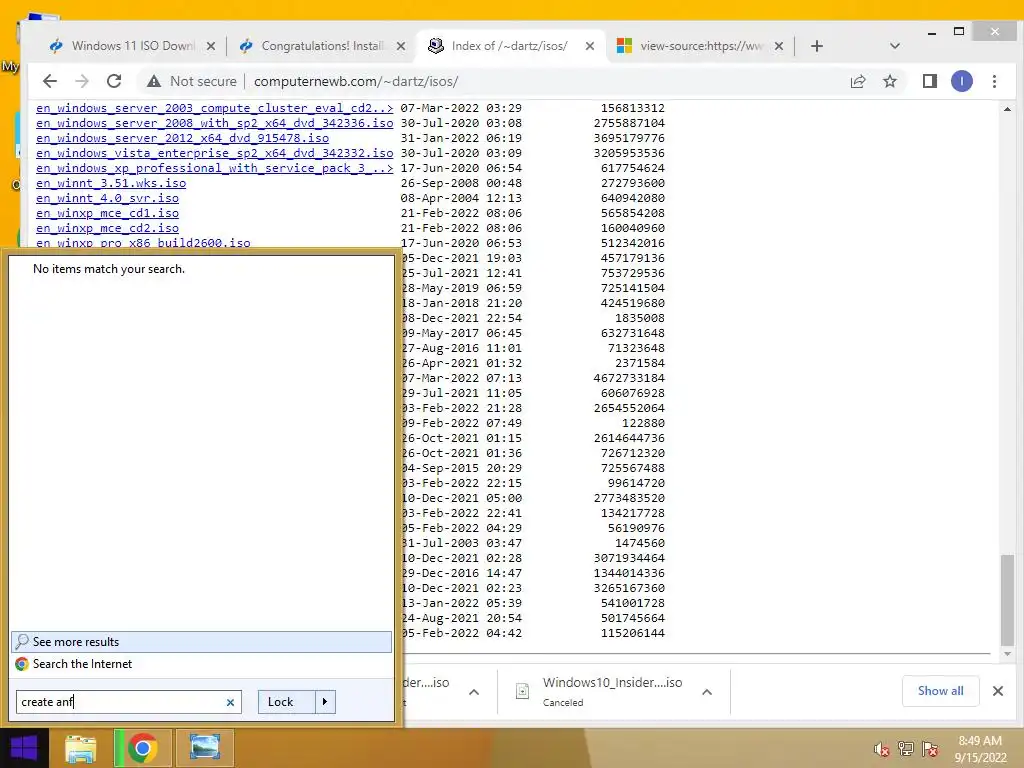Click the network tray icon
Image resolution: width=1024 pixels, height=768 pixels.
[906, 750]
